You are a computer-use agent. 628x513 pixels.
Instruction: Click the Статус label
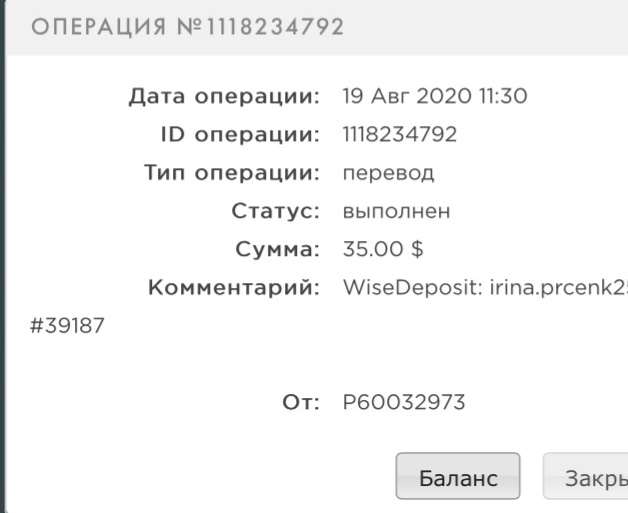[x=273, y=212]
